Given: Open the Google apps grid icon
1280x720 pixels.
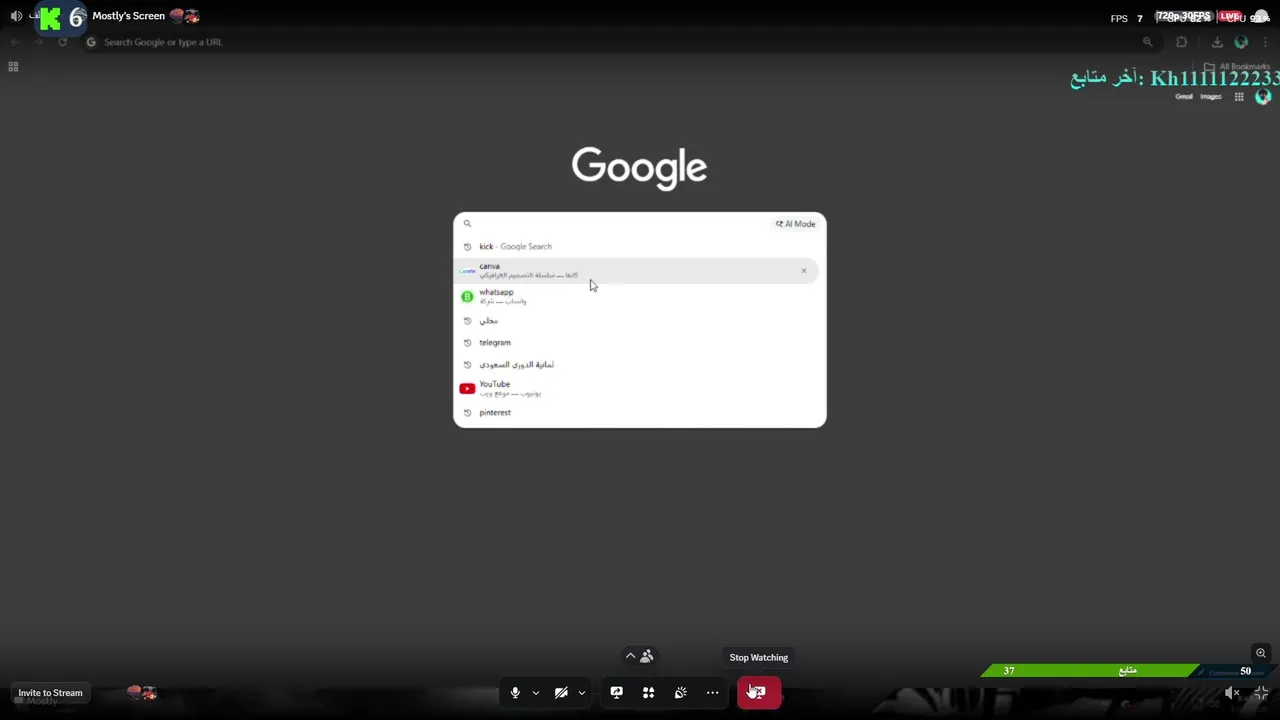Looking at the screenshot, I should click(1239, 97).
